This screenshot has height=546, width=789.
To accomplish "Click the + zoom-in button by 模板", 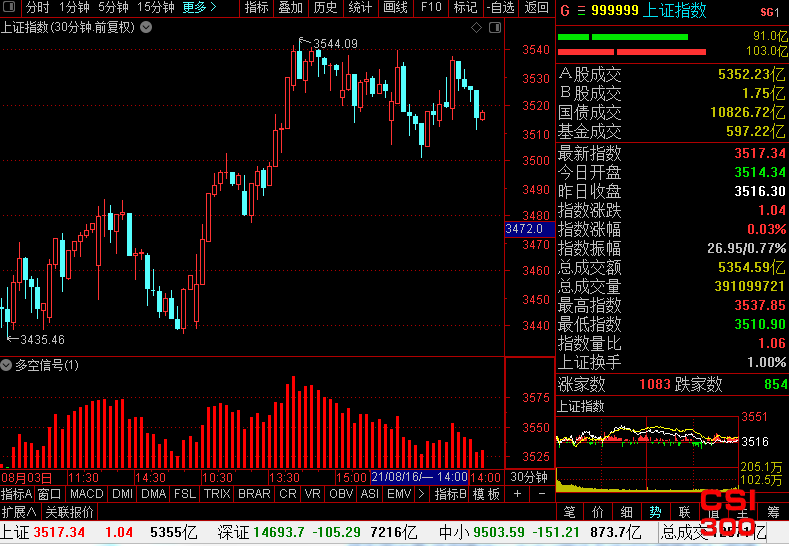I will point(517,494).
